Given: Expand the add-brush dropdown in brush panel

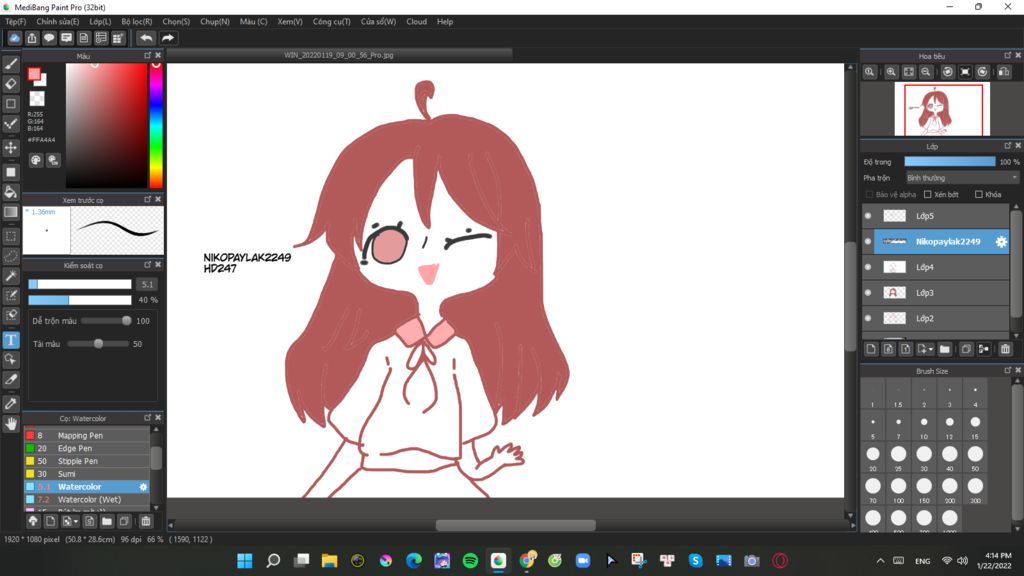Looking at the screenshot, I should tap(76, 521).
